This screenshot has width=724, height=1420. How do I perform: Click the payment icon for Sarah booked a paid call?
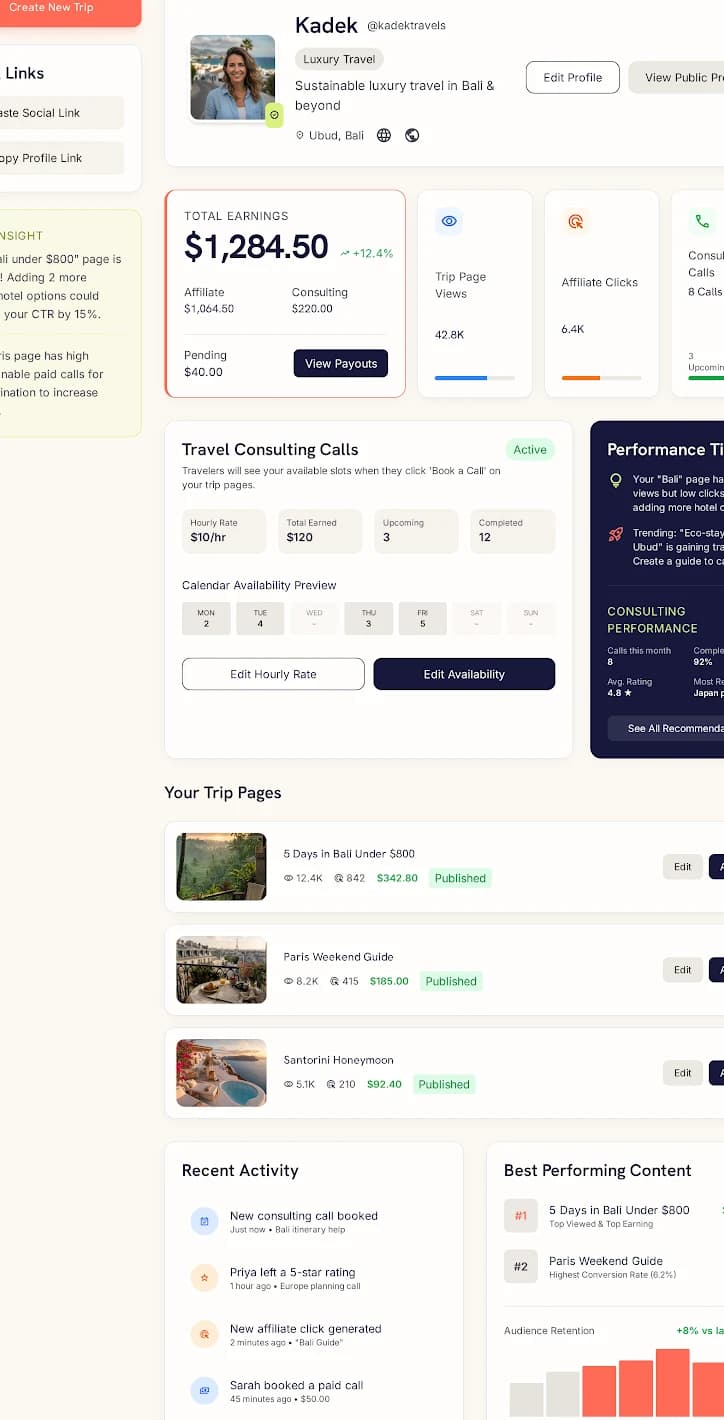tap(204, 1390)
